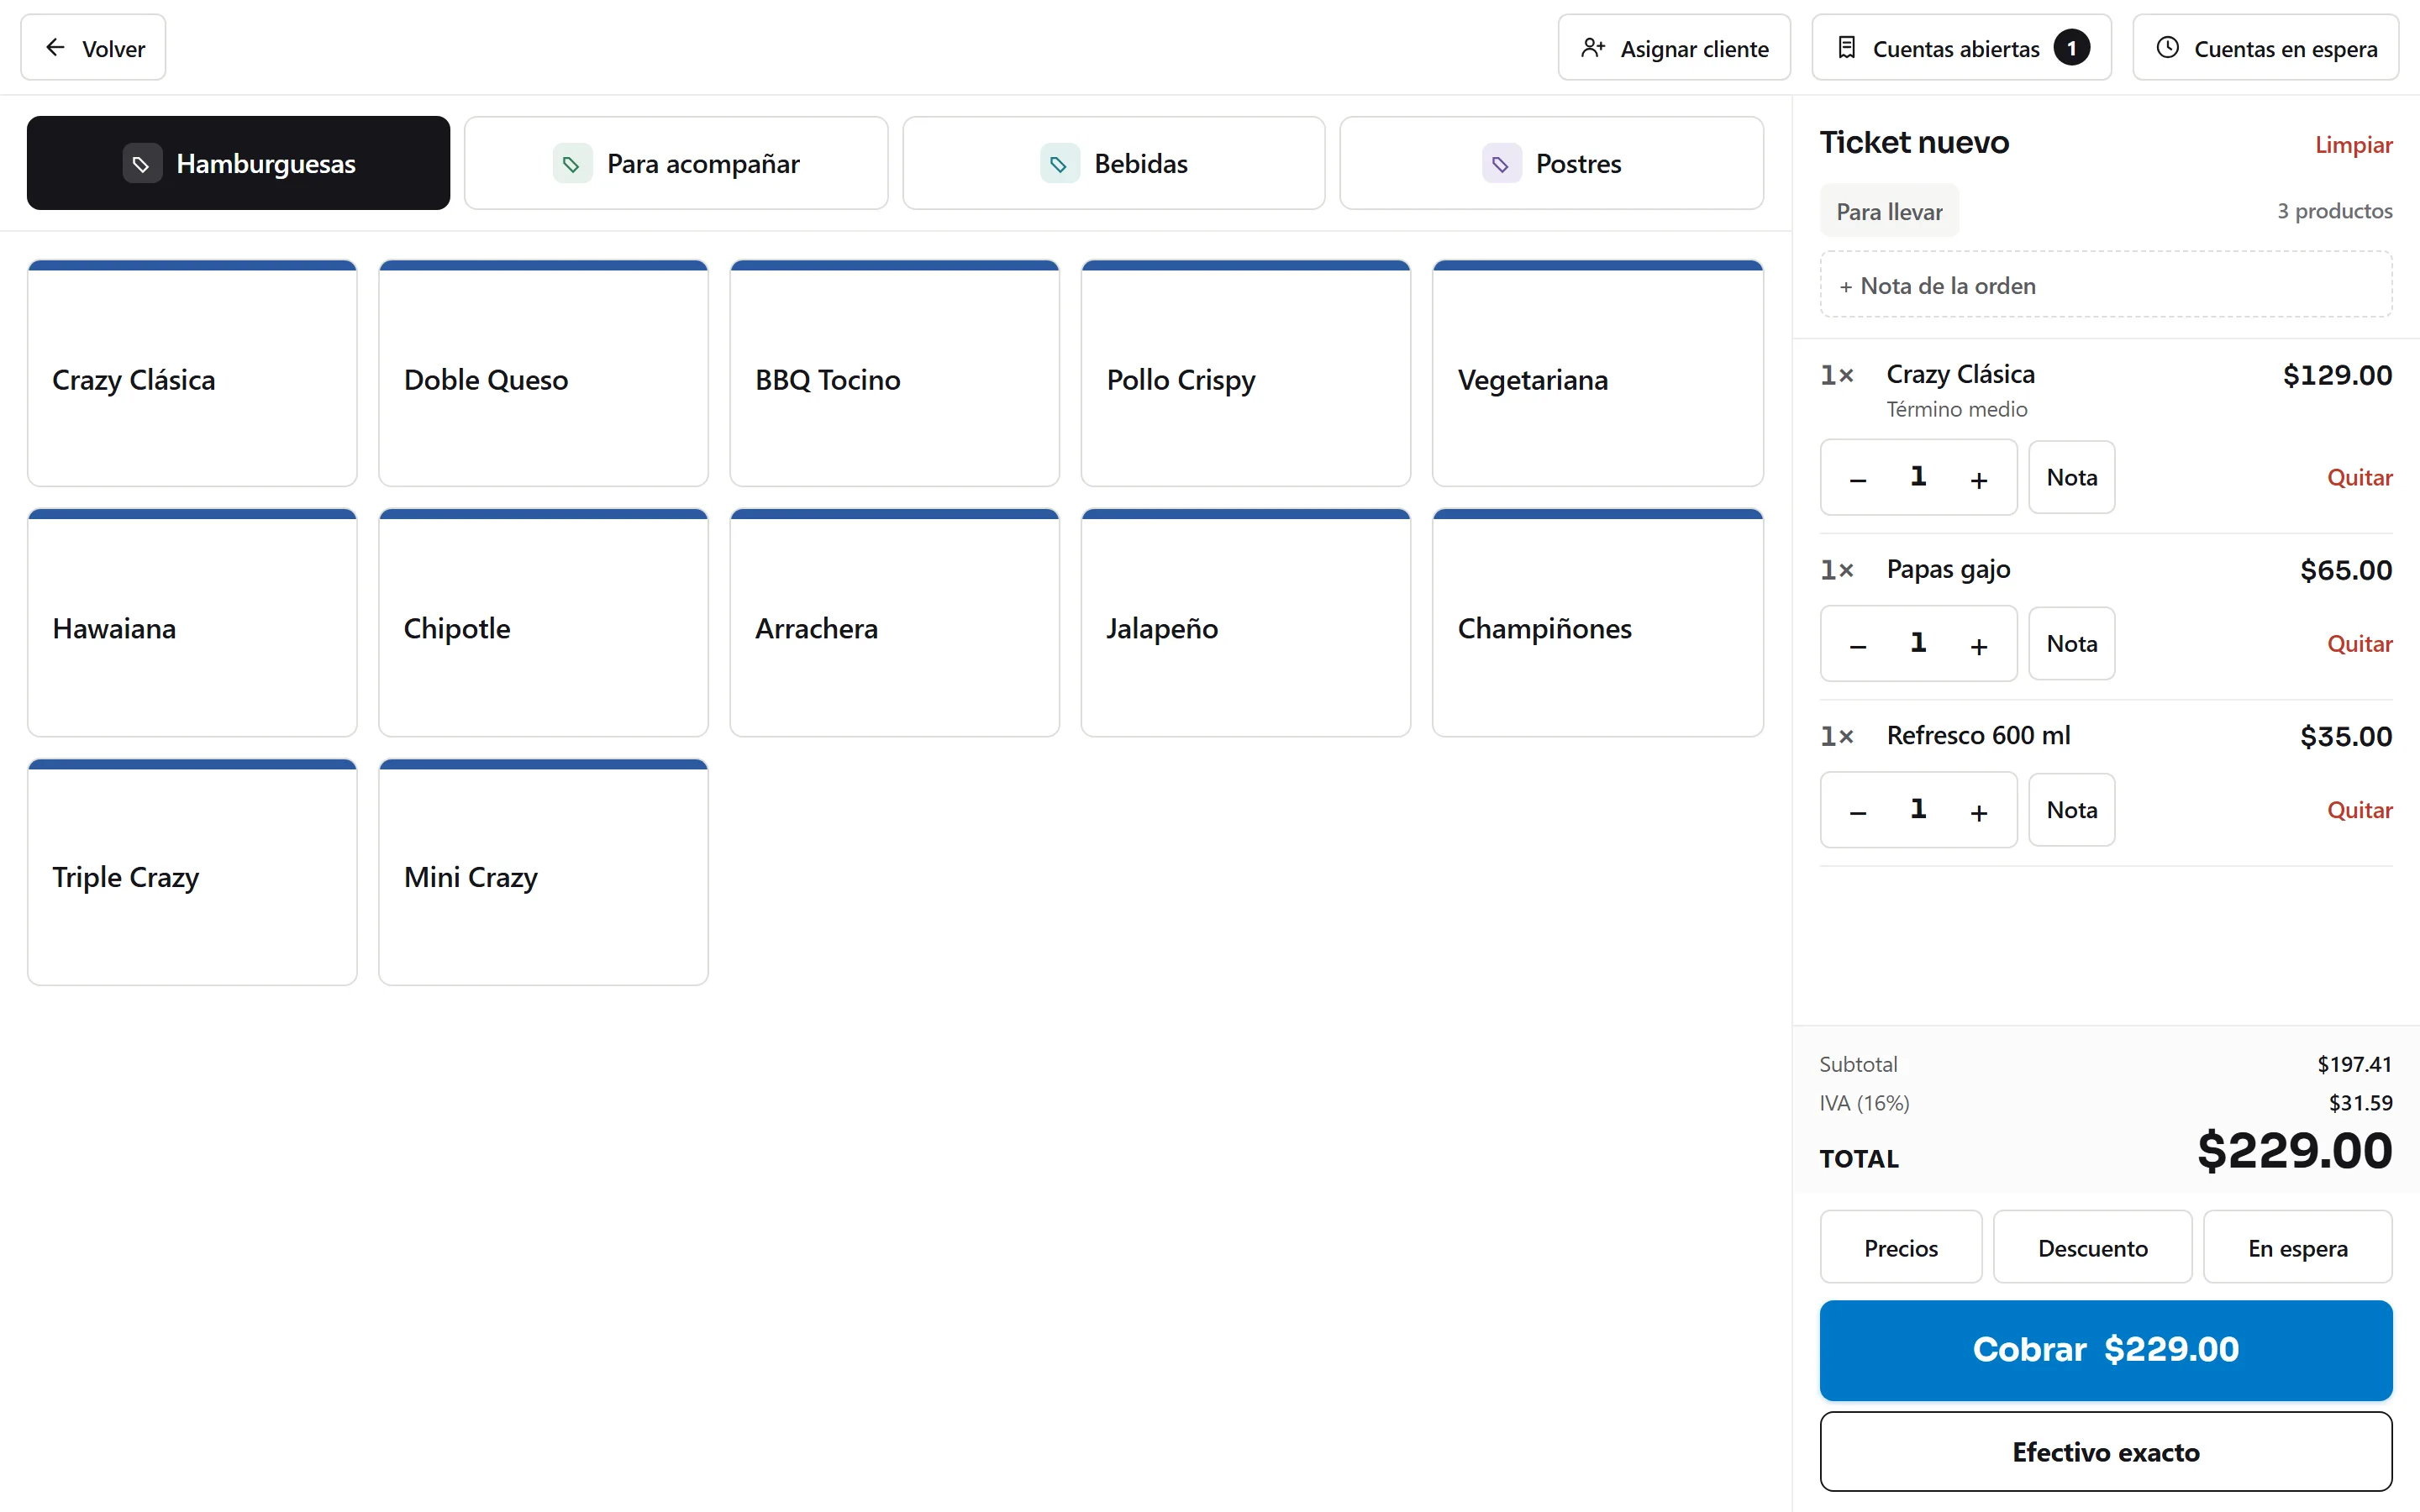Switch to the Postres category tab
Image resolution: width=2420 pixels, height=1512 pixels.
[x=1551, y=163]
